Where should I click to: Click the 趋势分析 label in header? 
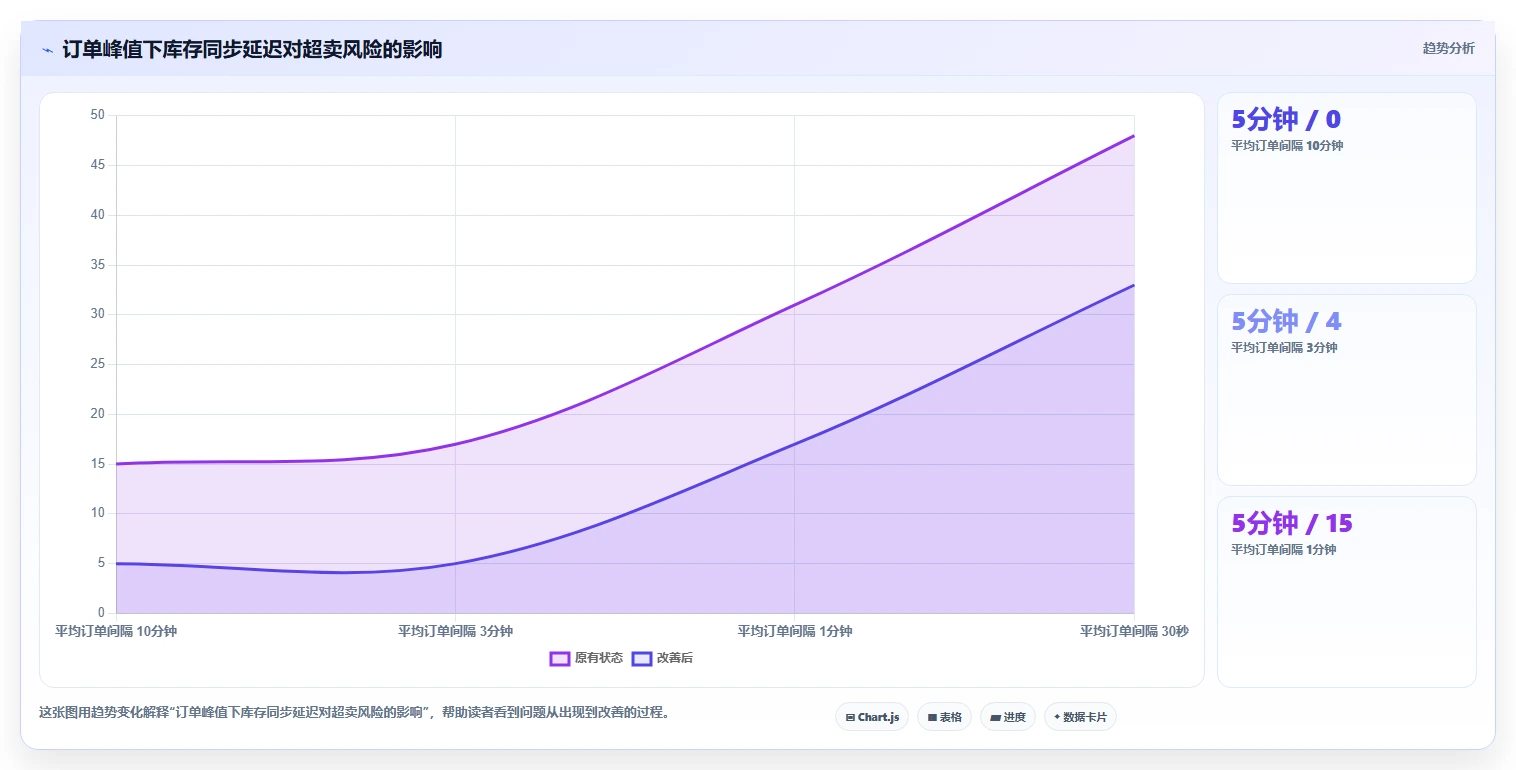[1448, 48]
